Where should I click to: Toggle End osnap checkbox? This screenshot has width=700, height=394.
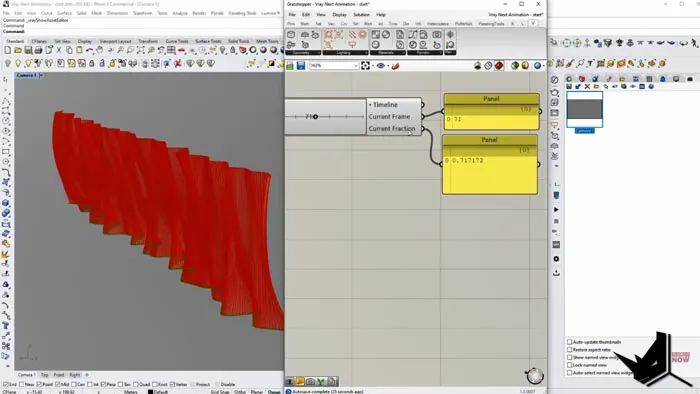tap(6, 384)
